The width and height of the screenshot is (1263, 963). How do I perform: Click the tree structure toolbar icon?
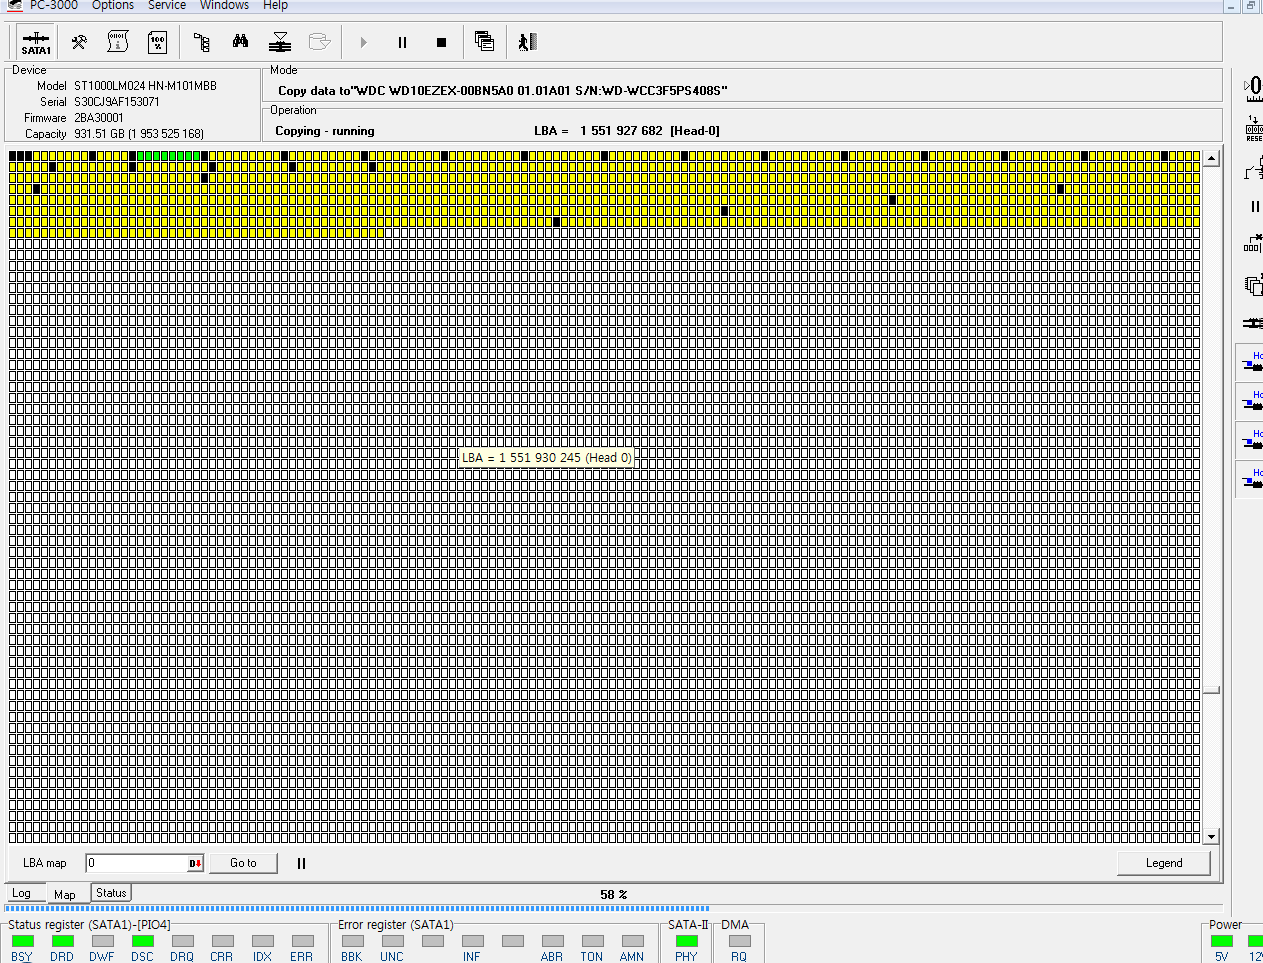coord(201,42)
